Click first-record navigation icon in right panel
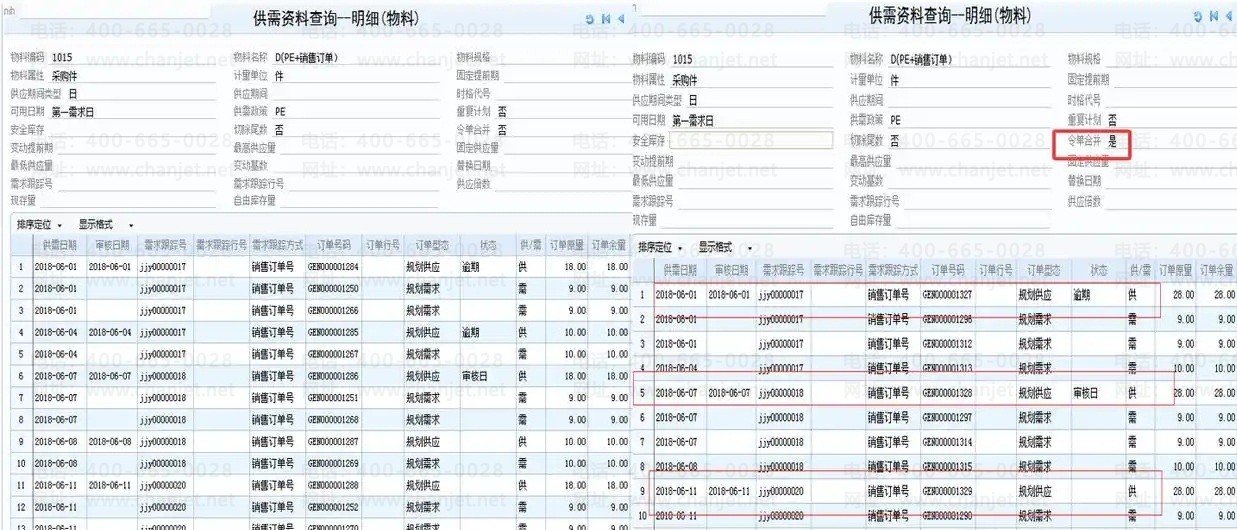The image size is (1237, 530). click(1213, 16)
